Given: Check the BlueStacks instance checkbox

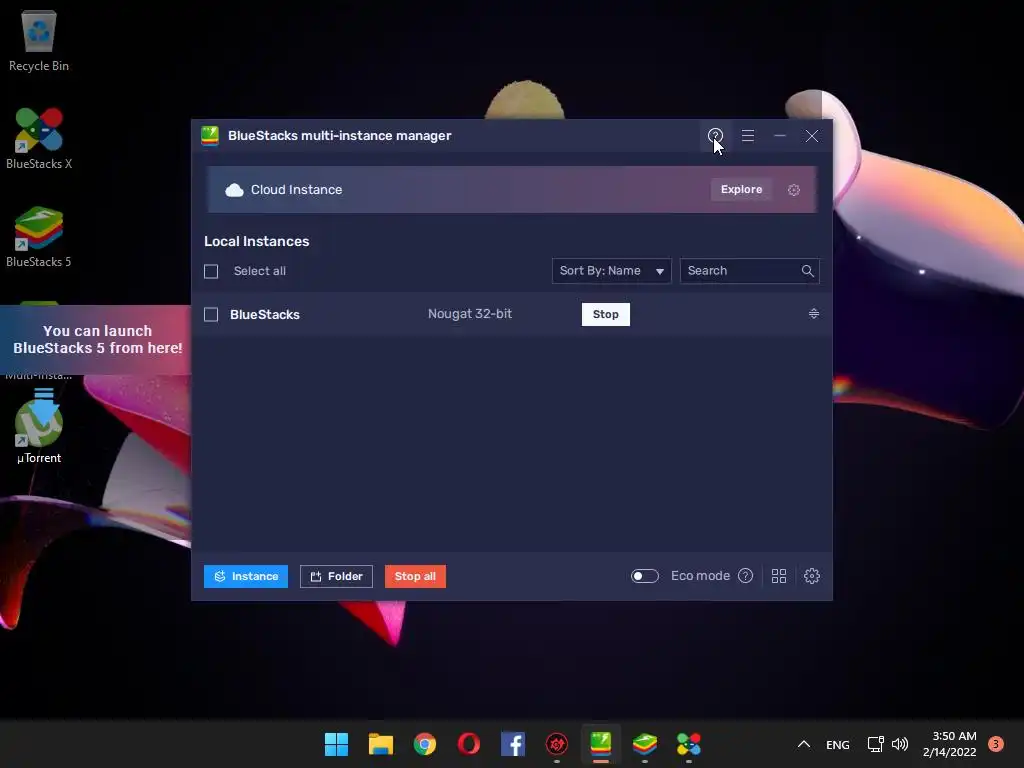Looking at the screenshot, I should 211,315.
